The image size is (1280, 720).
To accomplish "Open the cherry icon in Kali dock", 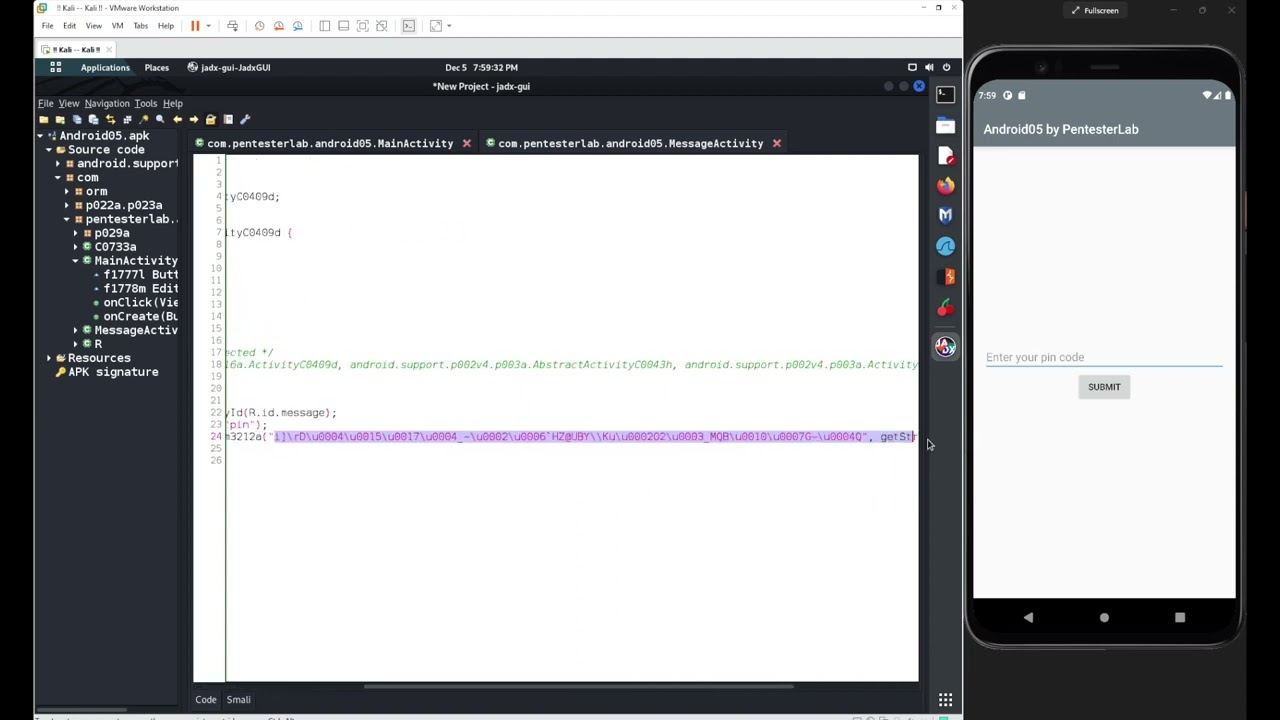I will click(x=945, y=309).
